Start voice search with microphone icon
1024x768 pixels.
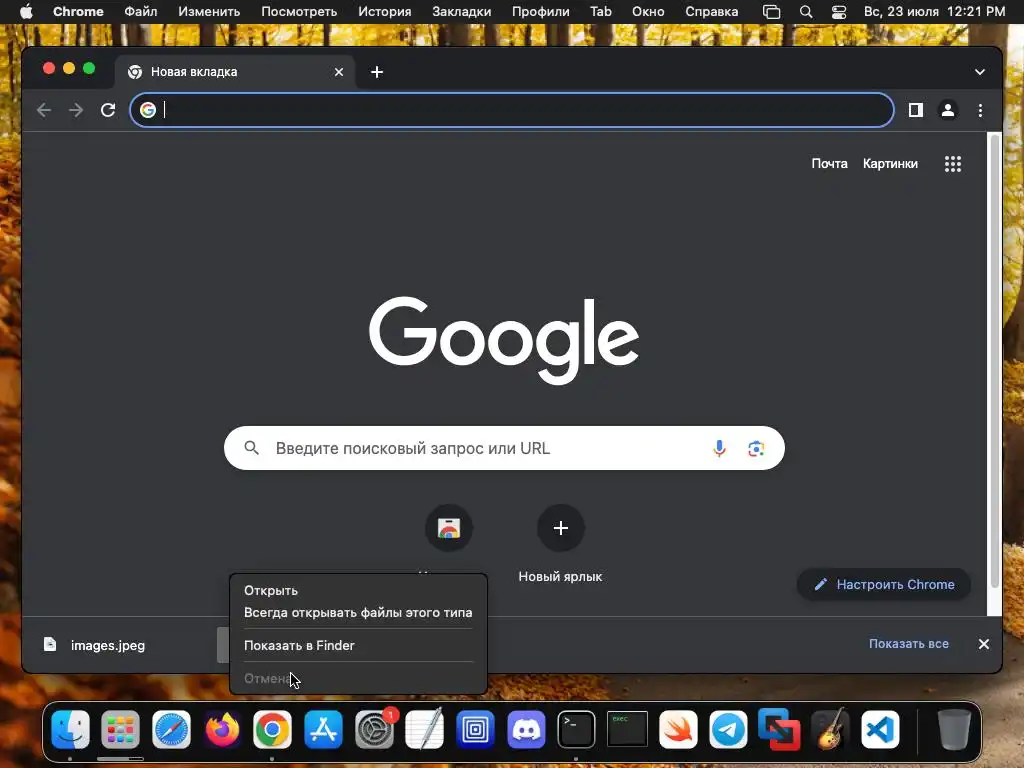pos(719,448)
